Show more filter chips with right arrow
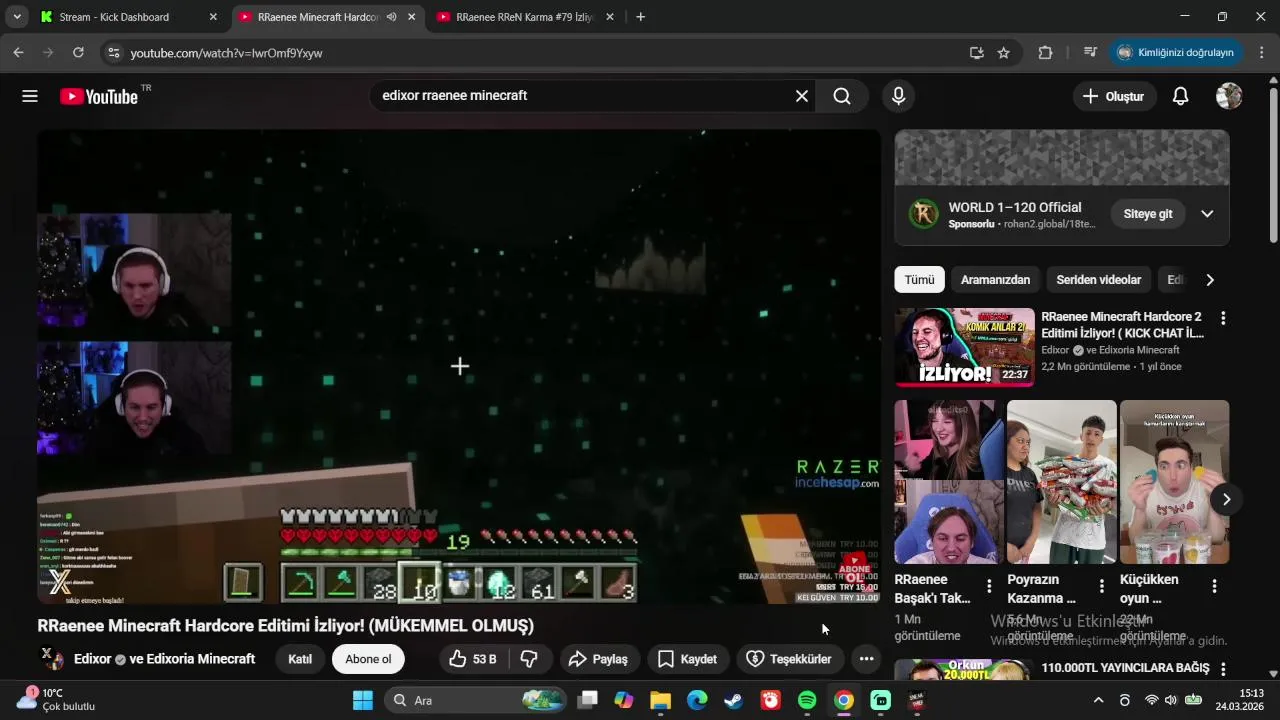The height and width of the screenshot is (720, 1280). (x=1209, y=280)
